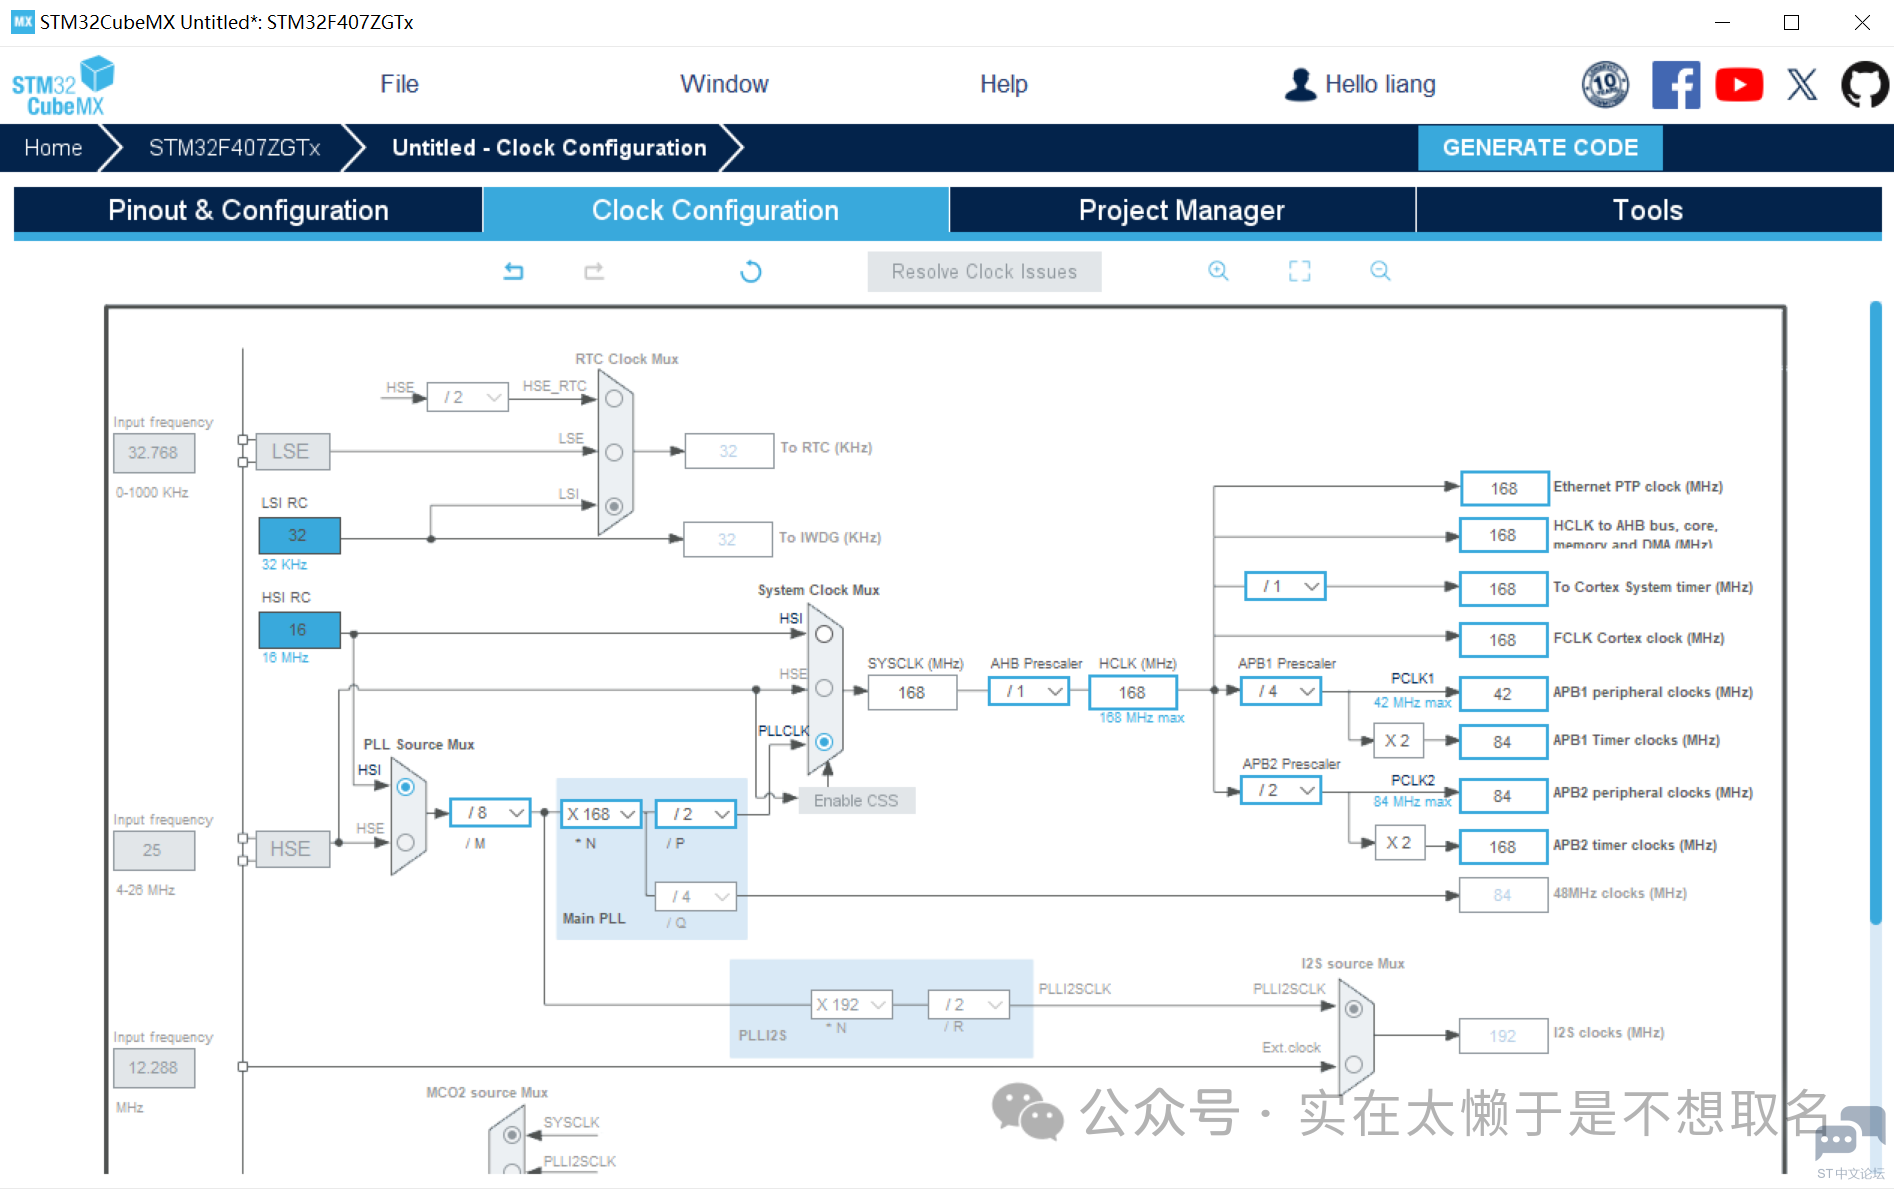
Task: Select HSE_RTC input in RTC Clock Mux
Action: (x=614, y=398)
